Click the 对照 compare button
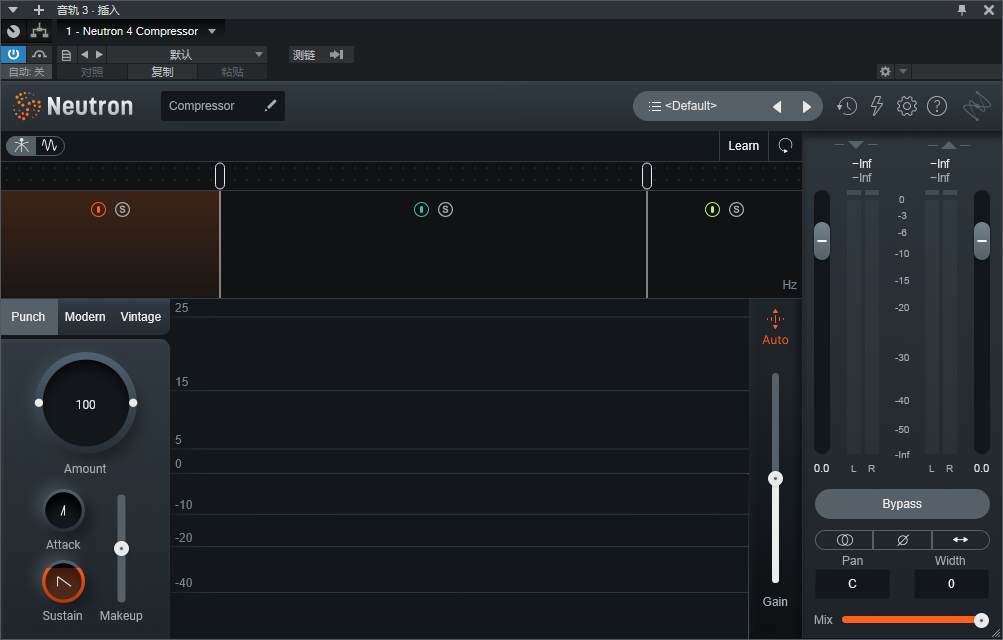Viewport: 1003px width, 640px height. (92, 72)
